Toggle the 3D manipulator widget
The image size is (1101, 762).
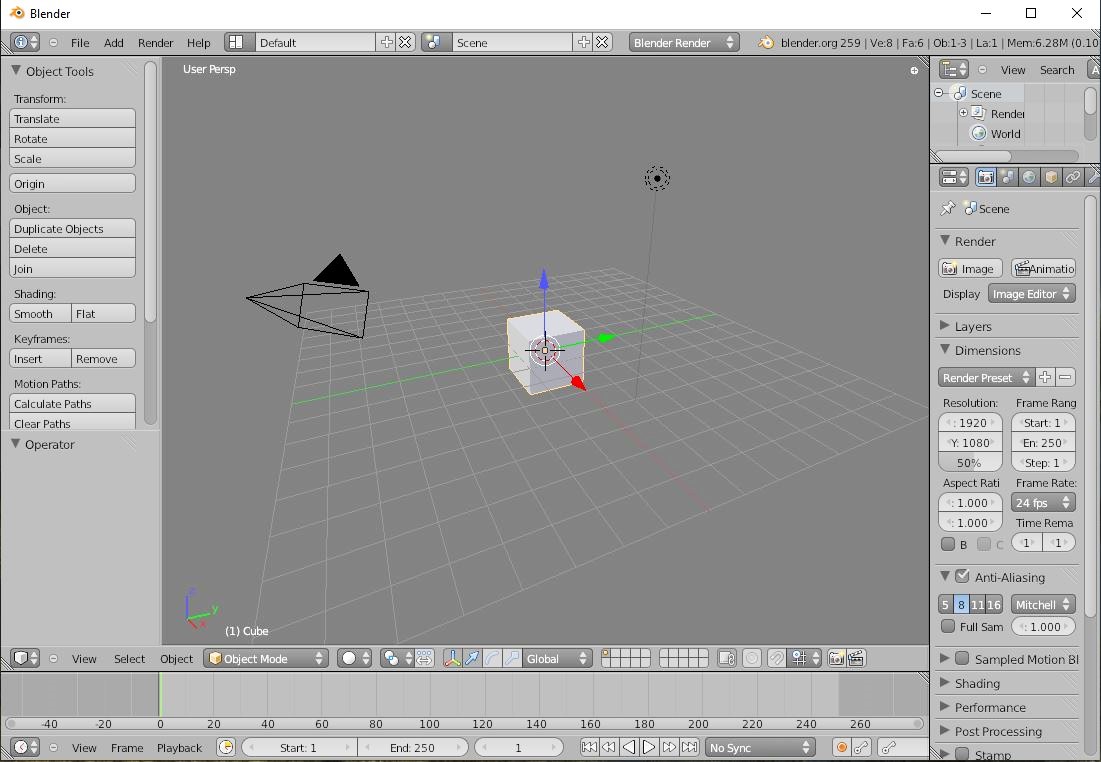pos(452,658)
